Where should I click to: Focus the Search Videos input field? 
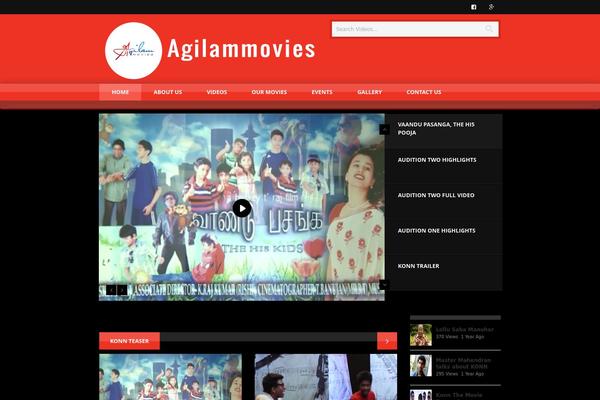tap(415, 29)
